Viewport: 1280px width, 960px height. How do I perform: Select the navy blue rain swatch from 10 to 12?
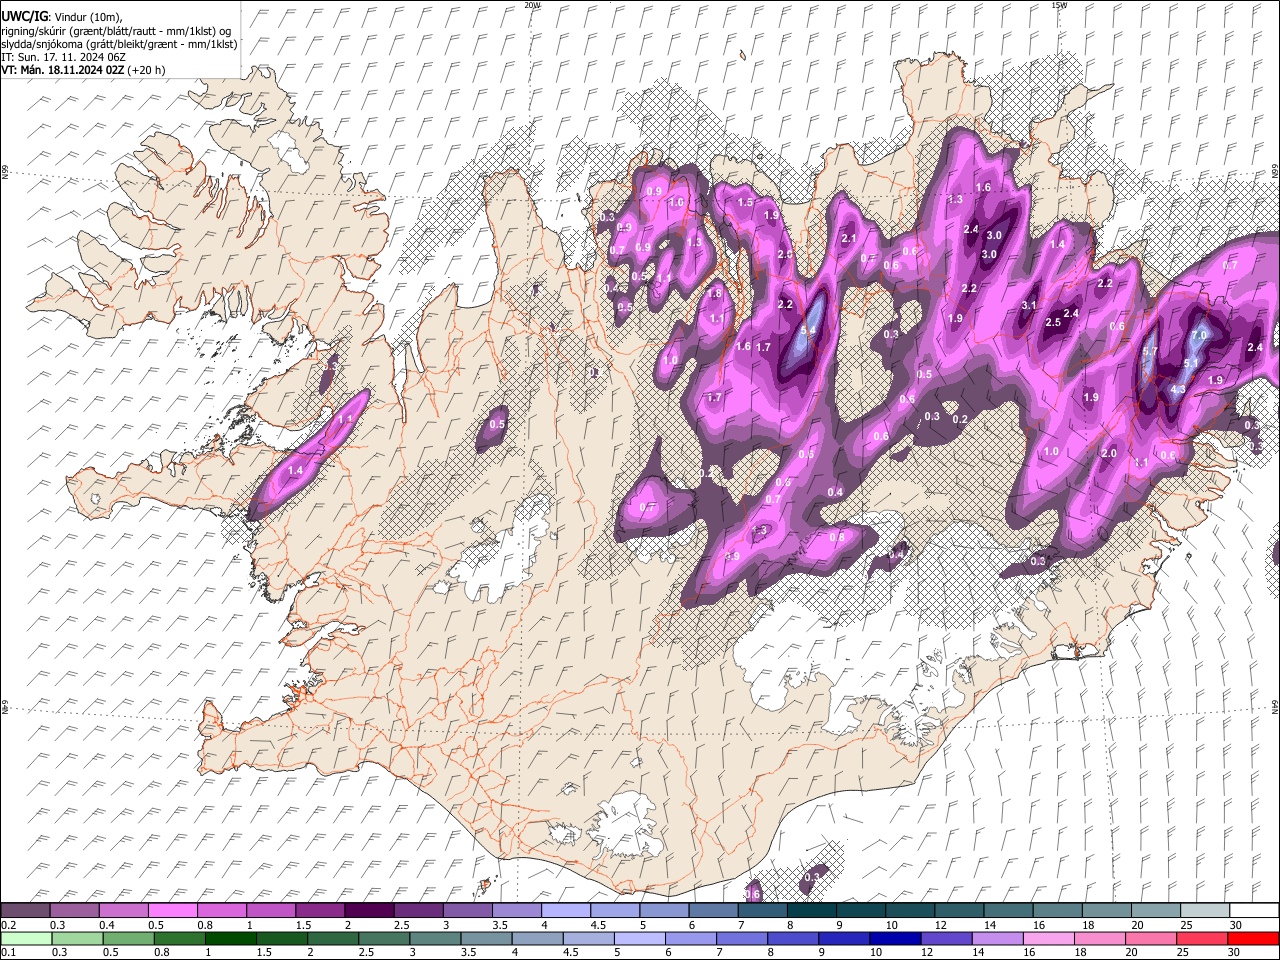coord(897,938)
